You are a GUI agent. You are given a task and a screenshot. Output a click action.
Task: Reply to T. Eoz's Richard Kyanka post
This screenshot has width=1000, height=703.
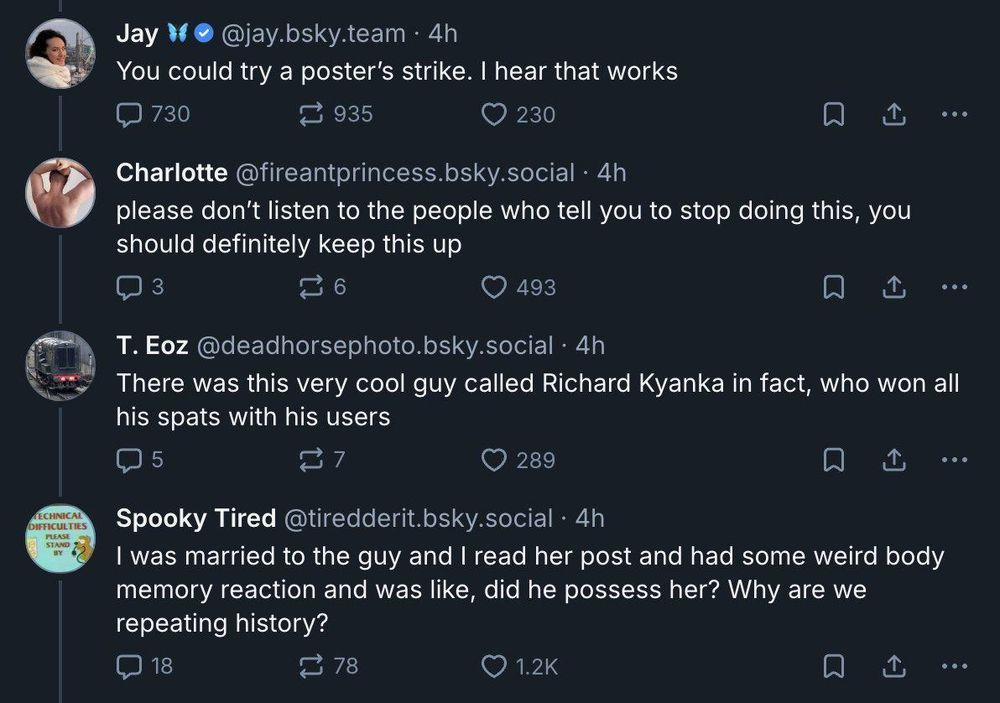[130, 460]
